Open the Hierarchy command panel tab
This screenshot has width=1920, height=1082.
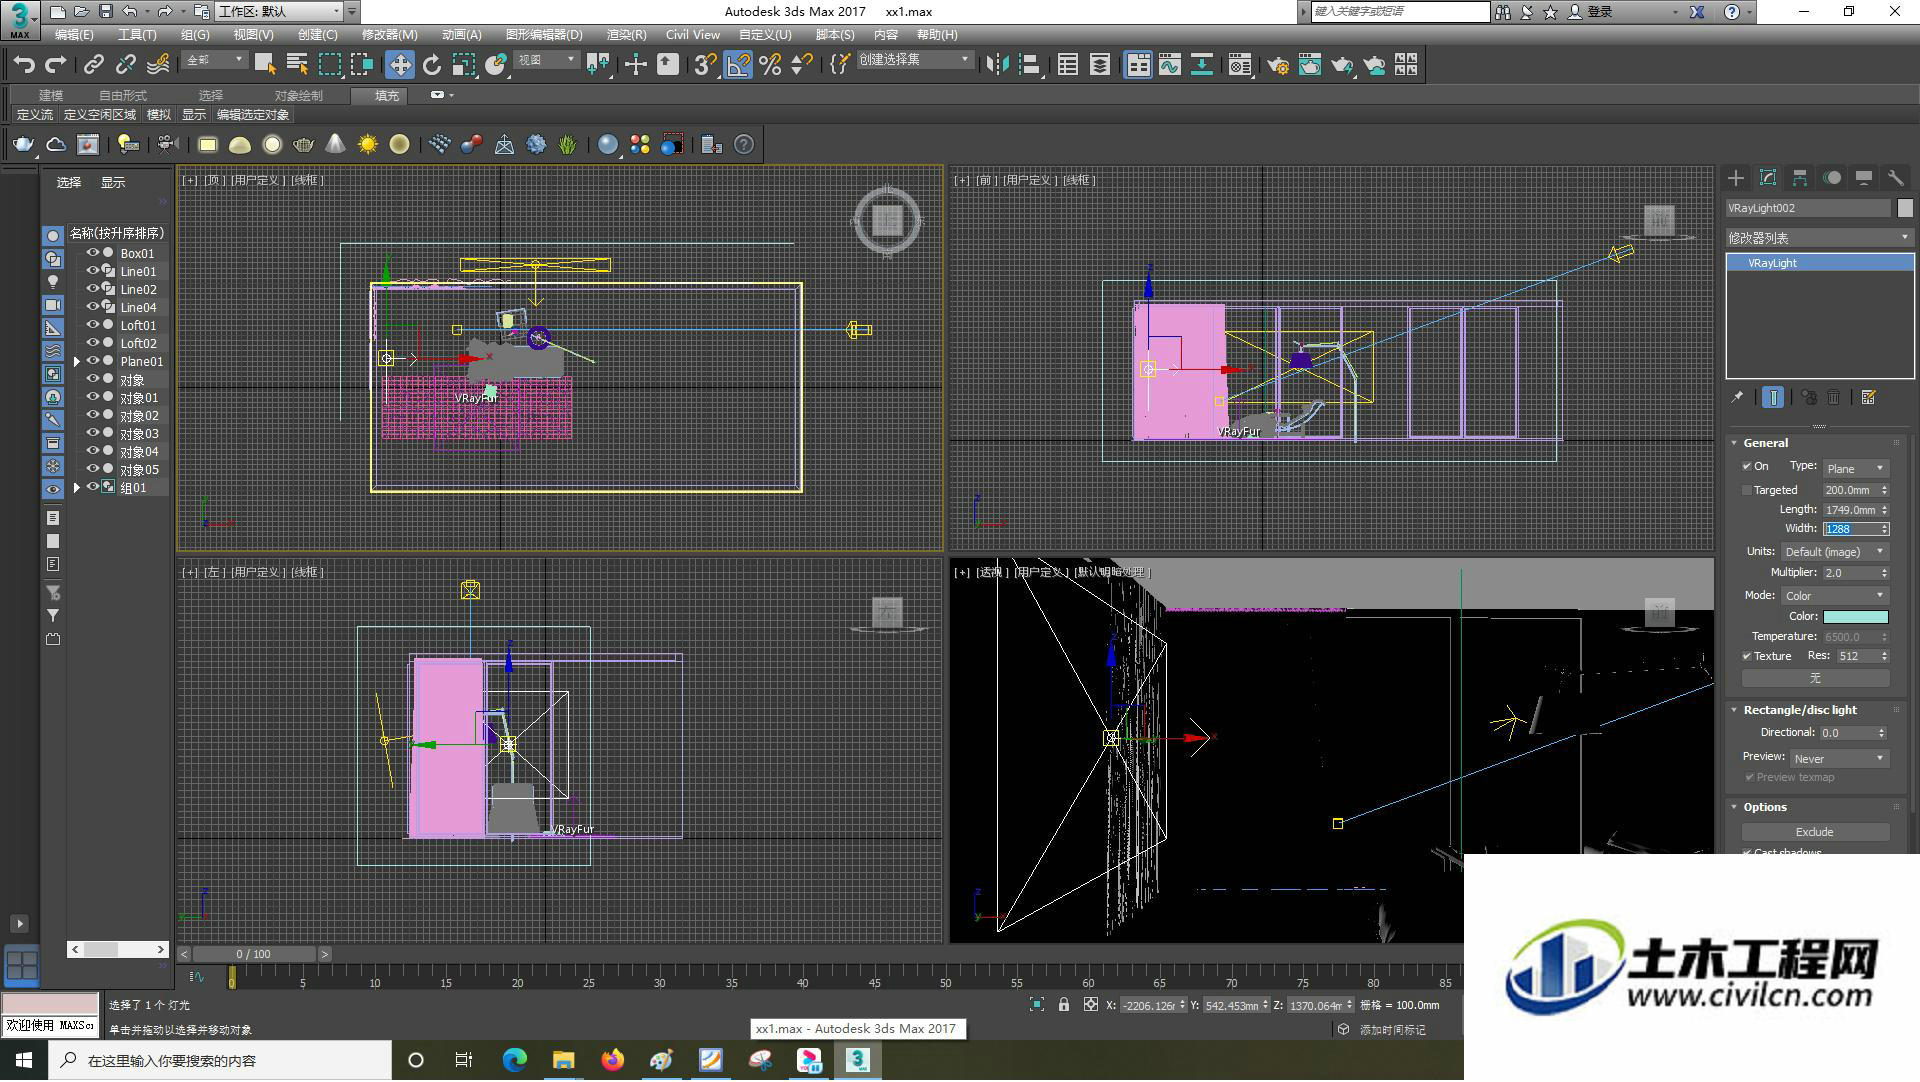(1800, 178)
